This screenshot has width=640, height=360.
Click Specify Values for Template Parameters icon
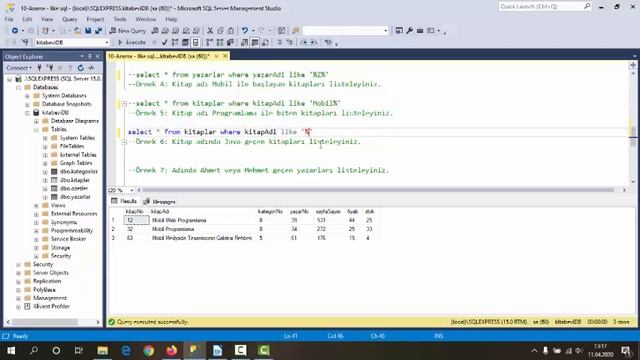pyautogui.click(x=328, y=42)
